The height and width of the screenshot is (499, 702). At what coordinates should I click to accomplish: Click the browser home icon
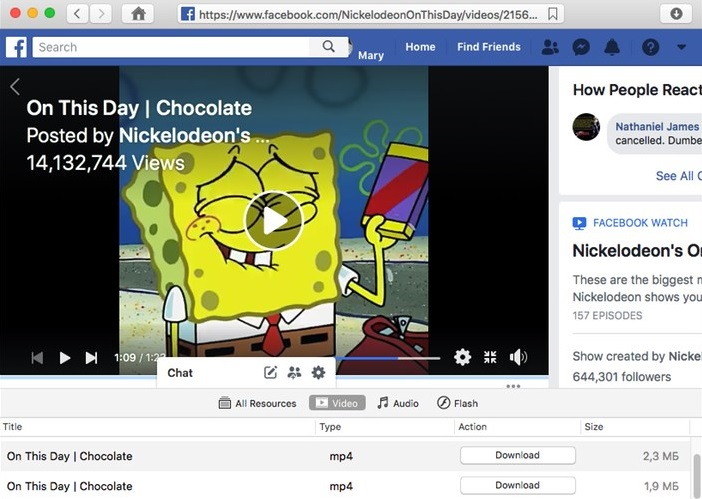(138, 14)
